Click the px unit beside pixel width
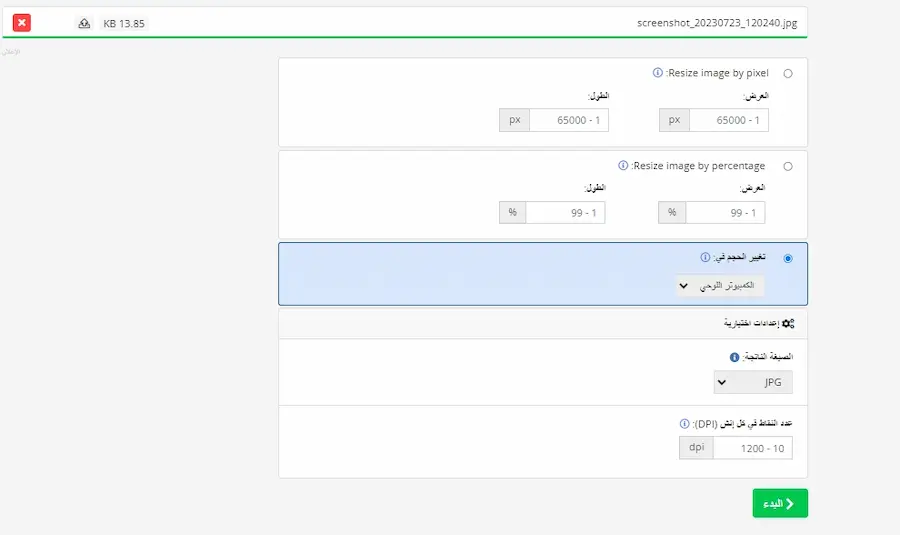Screen dimensions: 900x535 tap(674, 120)
